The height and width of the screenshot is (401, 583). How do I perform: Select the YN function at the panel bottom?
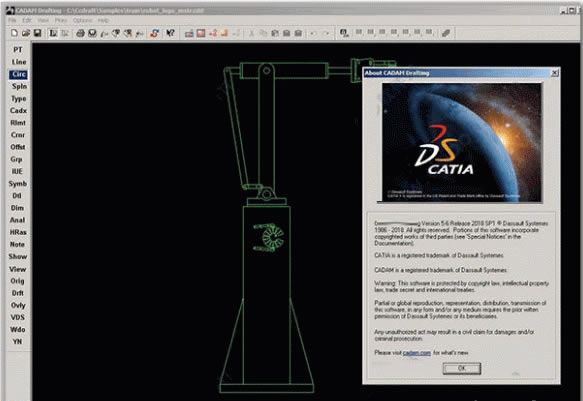pos(17,342)
